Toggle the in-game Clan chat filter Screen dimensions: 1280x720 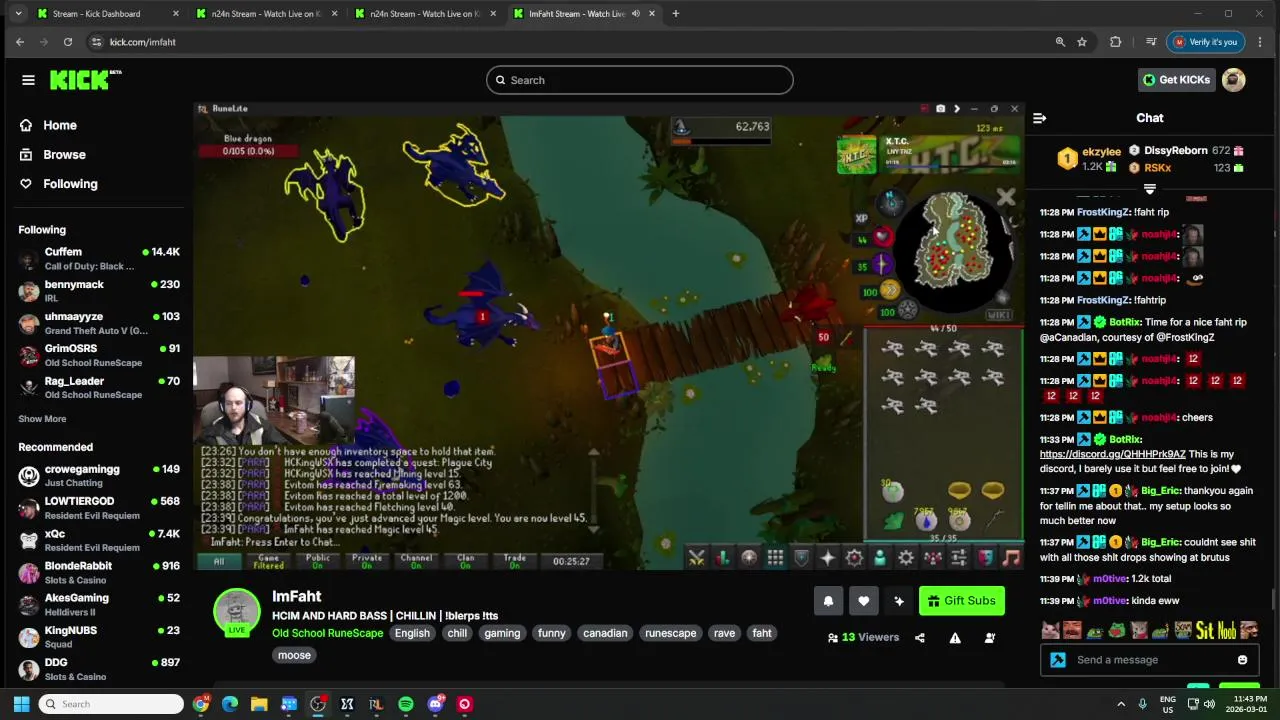[465, 561]
